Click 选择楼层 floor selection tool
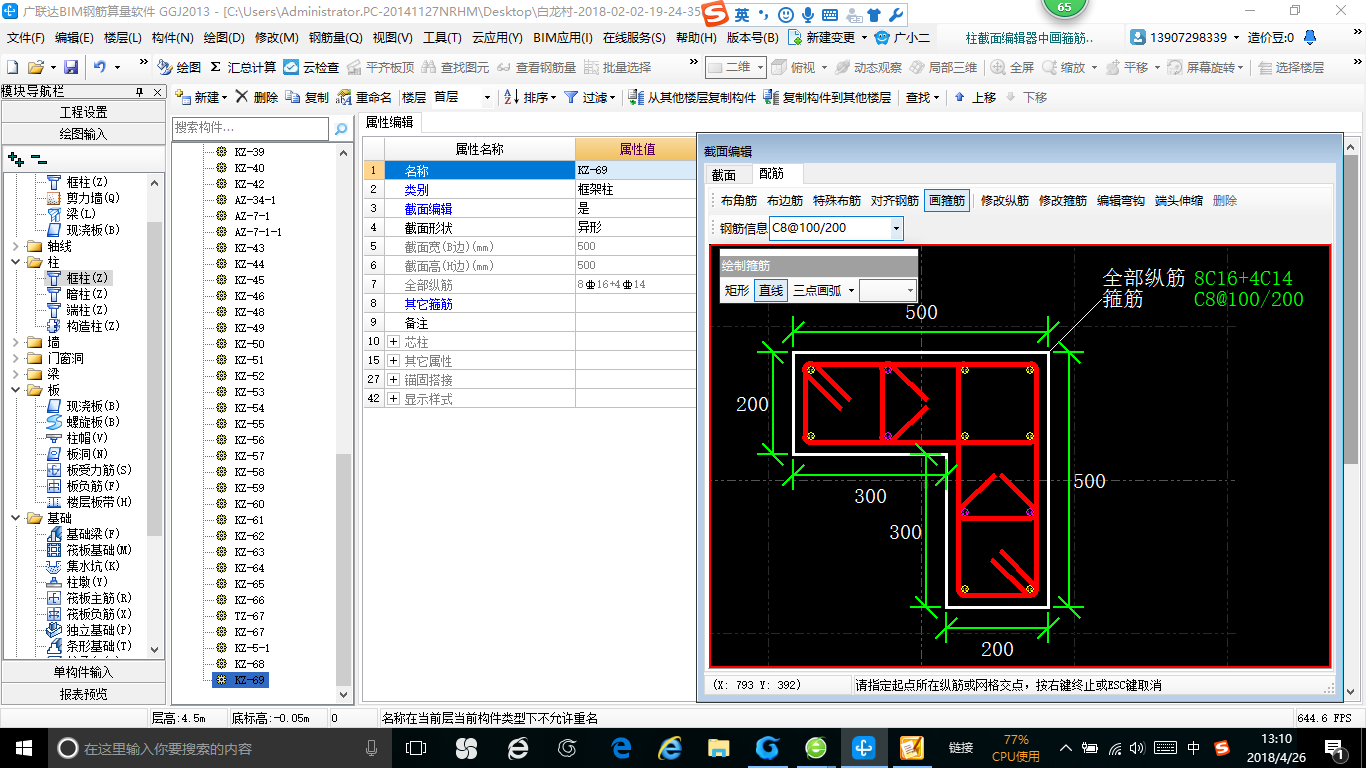This screenshot has height=768, width=1366. [1291, 67]
